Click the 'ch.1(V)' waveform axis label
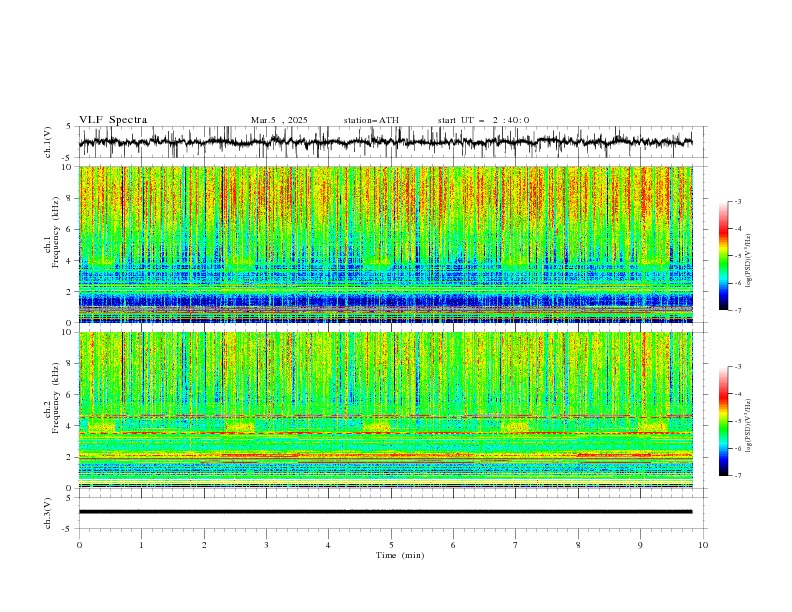This screenshot has width=792, height=612. click(x=48, y=142)
